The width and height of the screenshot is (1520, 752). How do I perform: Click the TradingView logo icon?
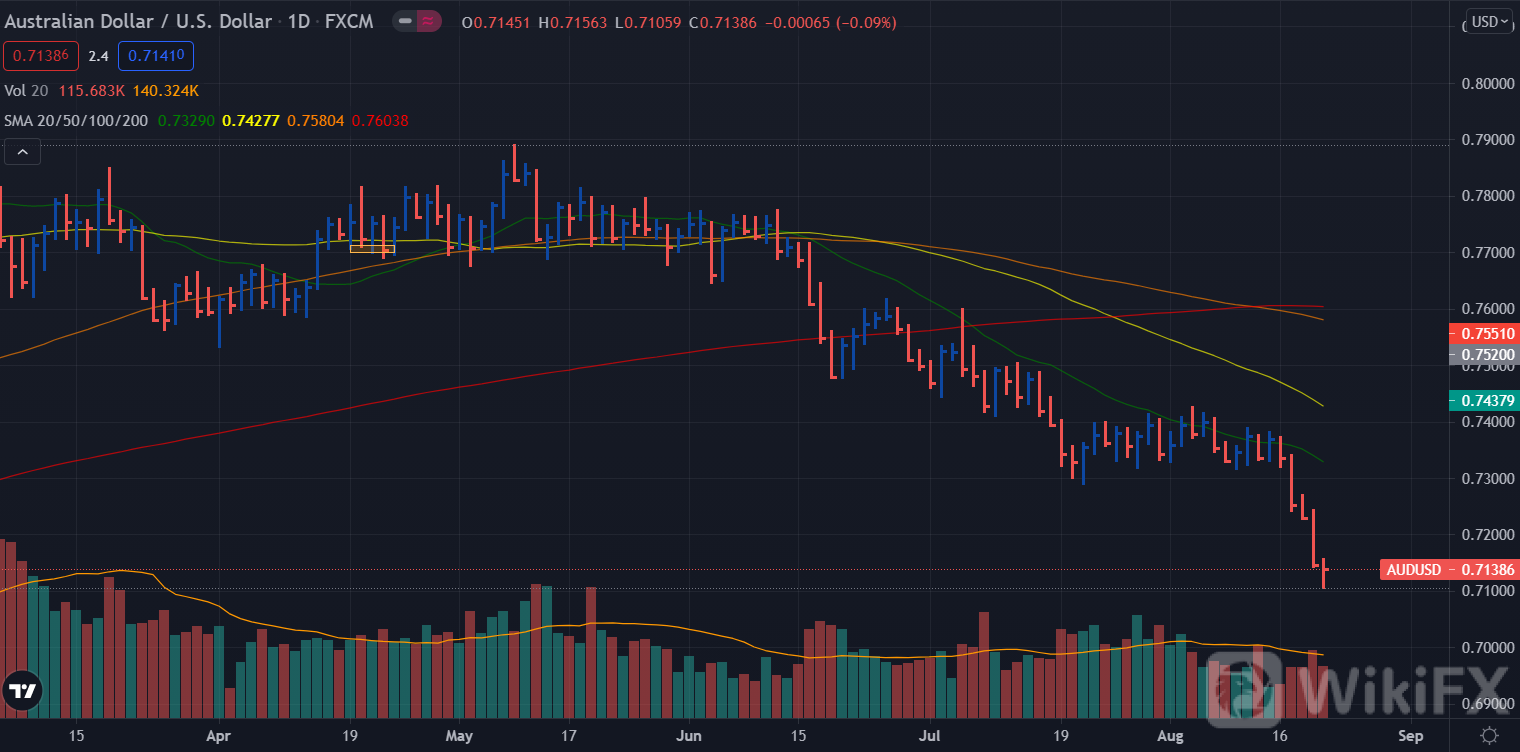pos(22,690)
